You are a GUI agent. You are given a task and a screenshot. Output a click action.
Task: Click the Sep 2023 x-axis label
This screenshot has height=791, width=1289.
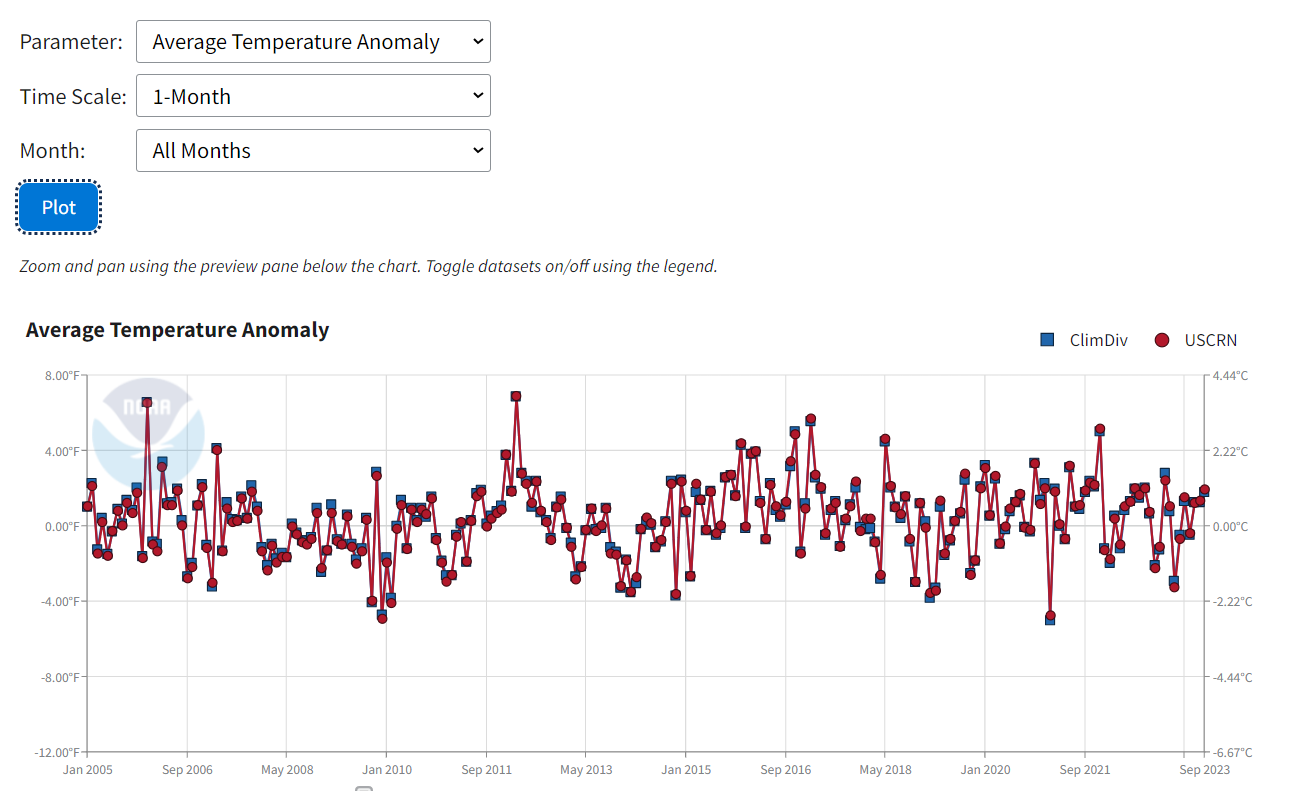[1204, 770]
